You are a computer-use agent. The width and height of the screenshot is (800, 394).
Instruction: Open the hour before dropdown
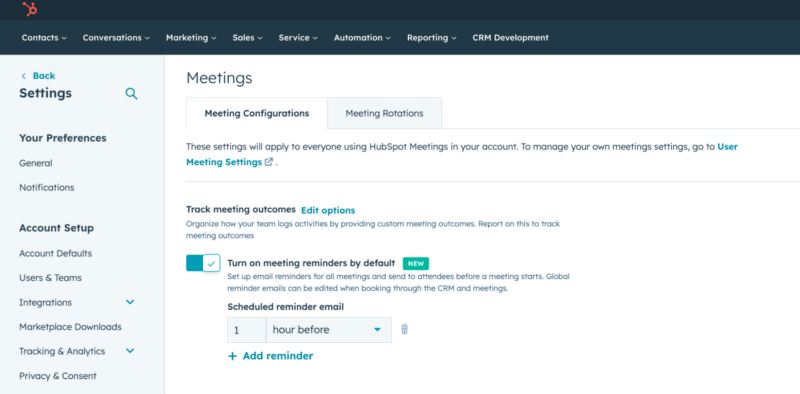click(329, 330)
